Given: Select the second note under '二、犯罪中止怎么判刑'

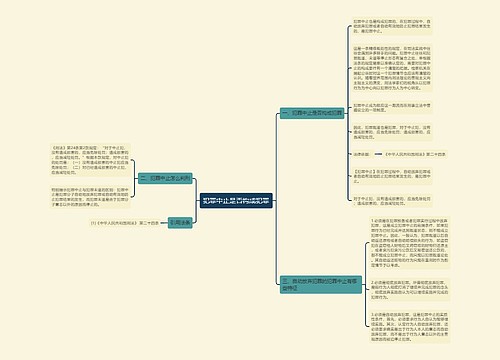Looking at the screenshot, I should (90, 197).
